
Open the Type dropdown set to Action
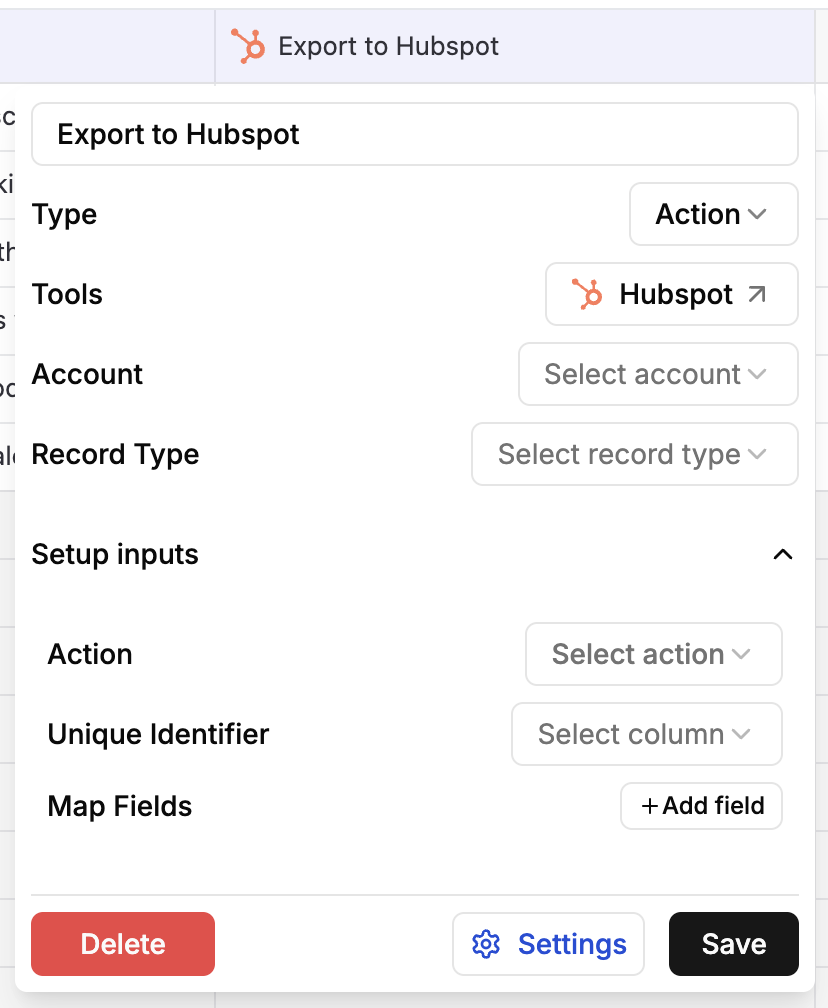pos(714,214)
